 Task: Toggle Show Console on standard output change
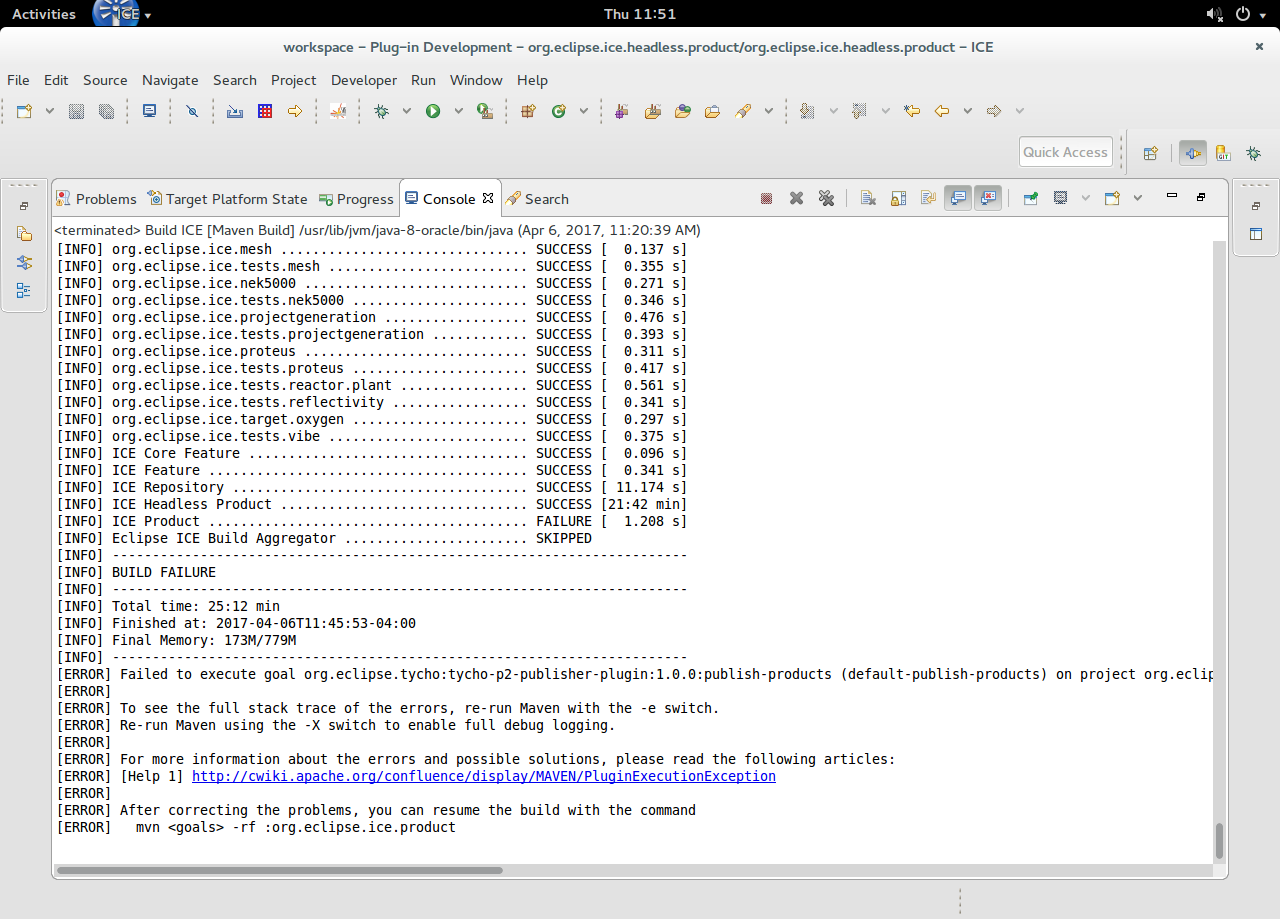(x=958, y=198)
